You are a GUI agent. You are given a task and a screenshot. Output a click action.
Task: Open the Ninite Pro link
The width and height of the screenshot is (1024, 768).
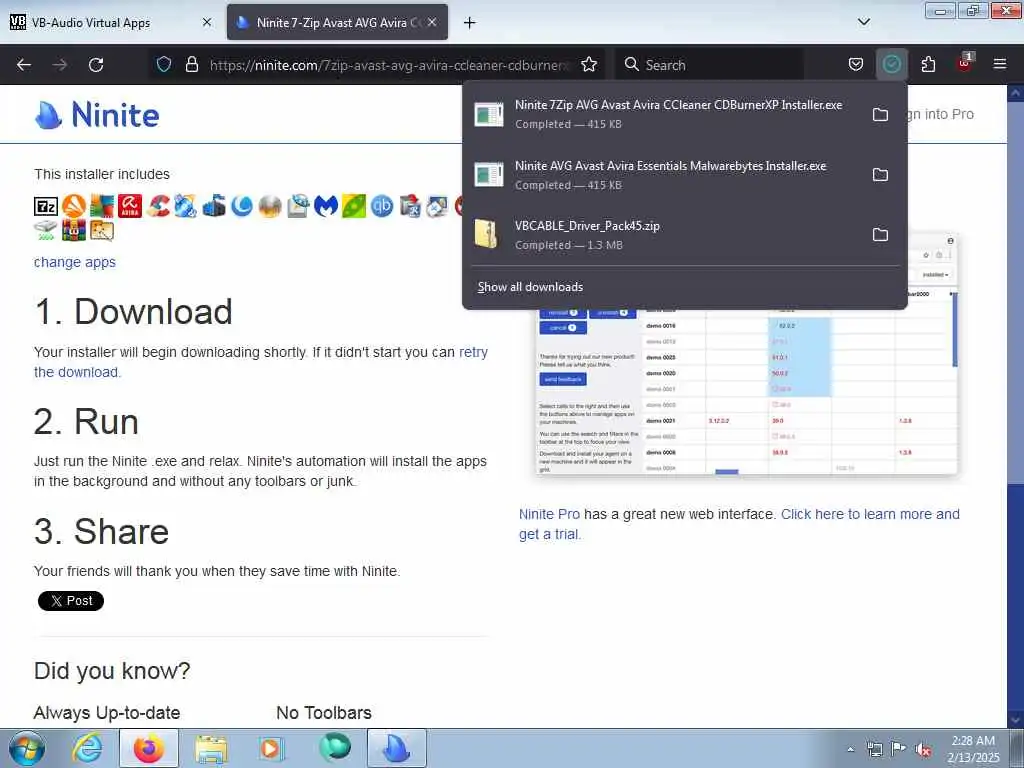pyautogui.click(x=549, y=514)
